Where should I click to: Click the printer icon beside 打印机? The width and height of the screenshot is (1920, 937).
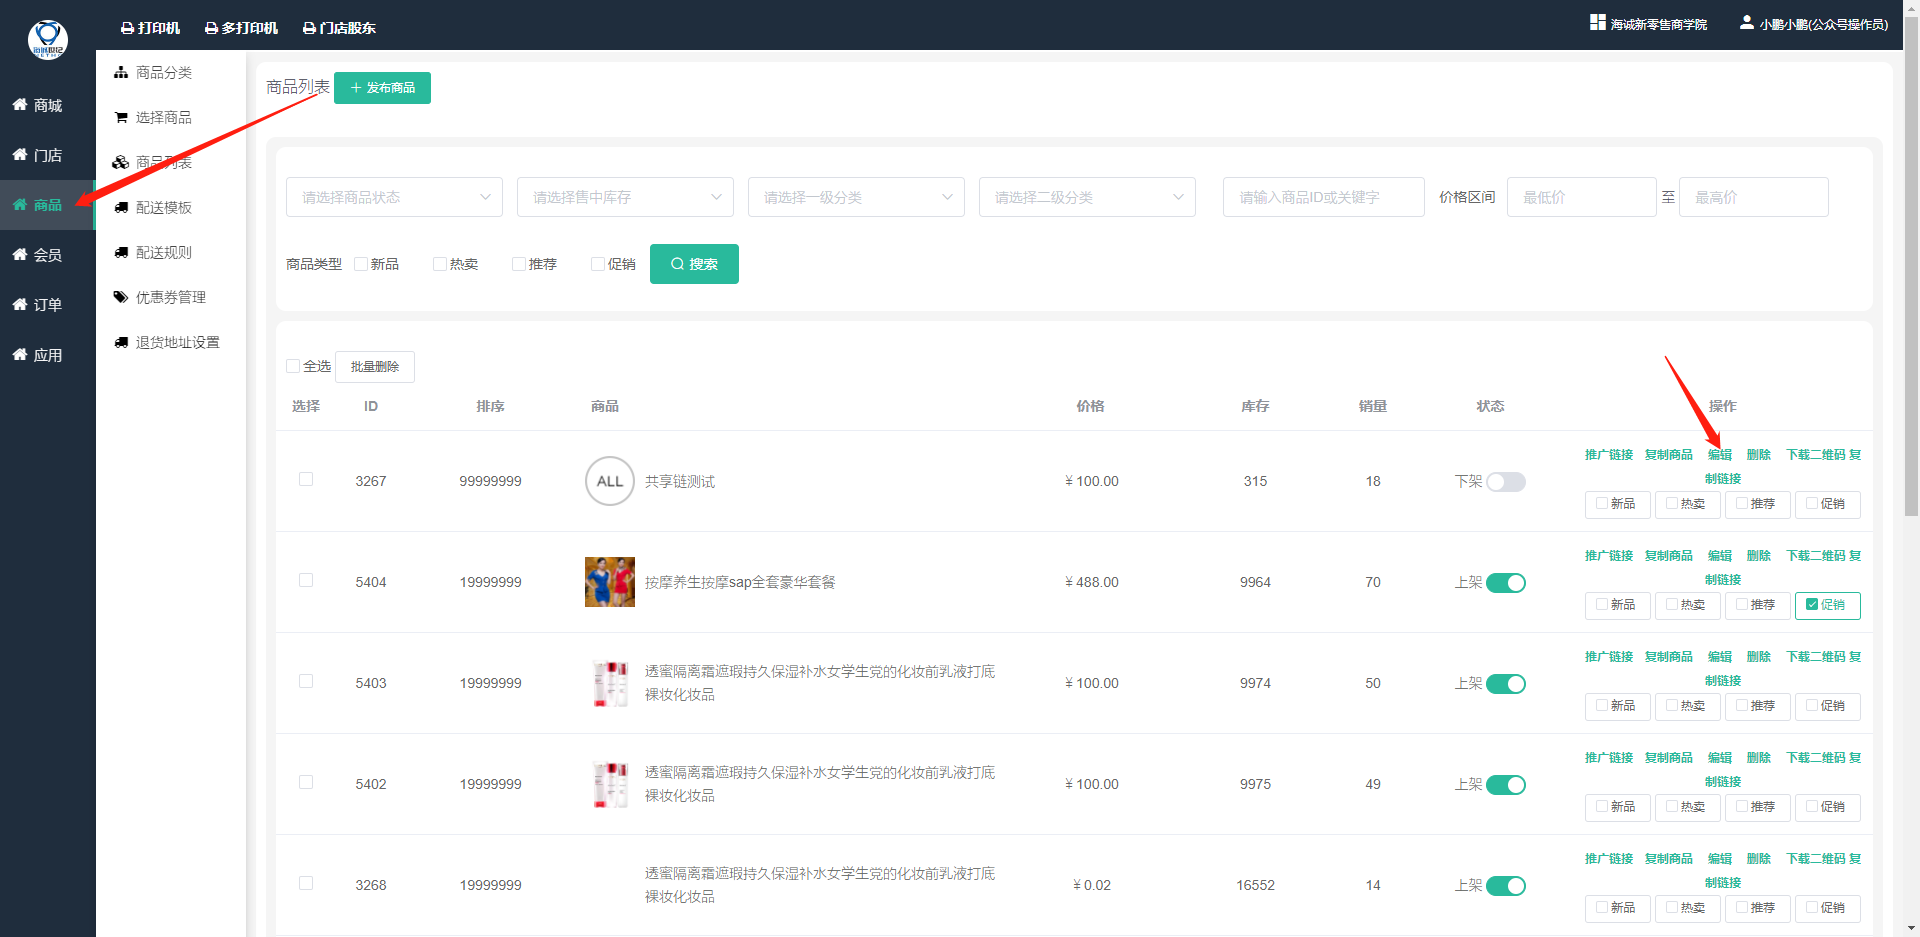[127, 28]
